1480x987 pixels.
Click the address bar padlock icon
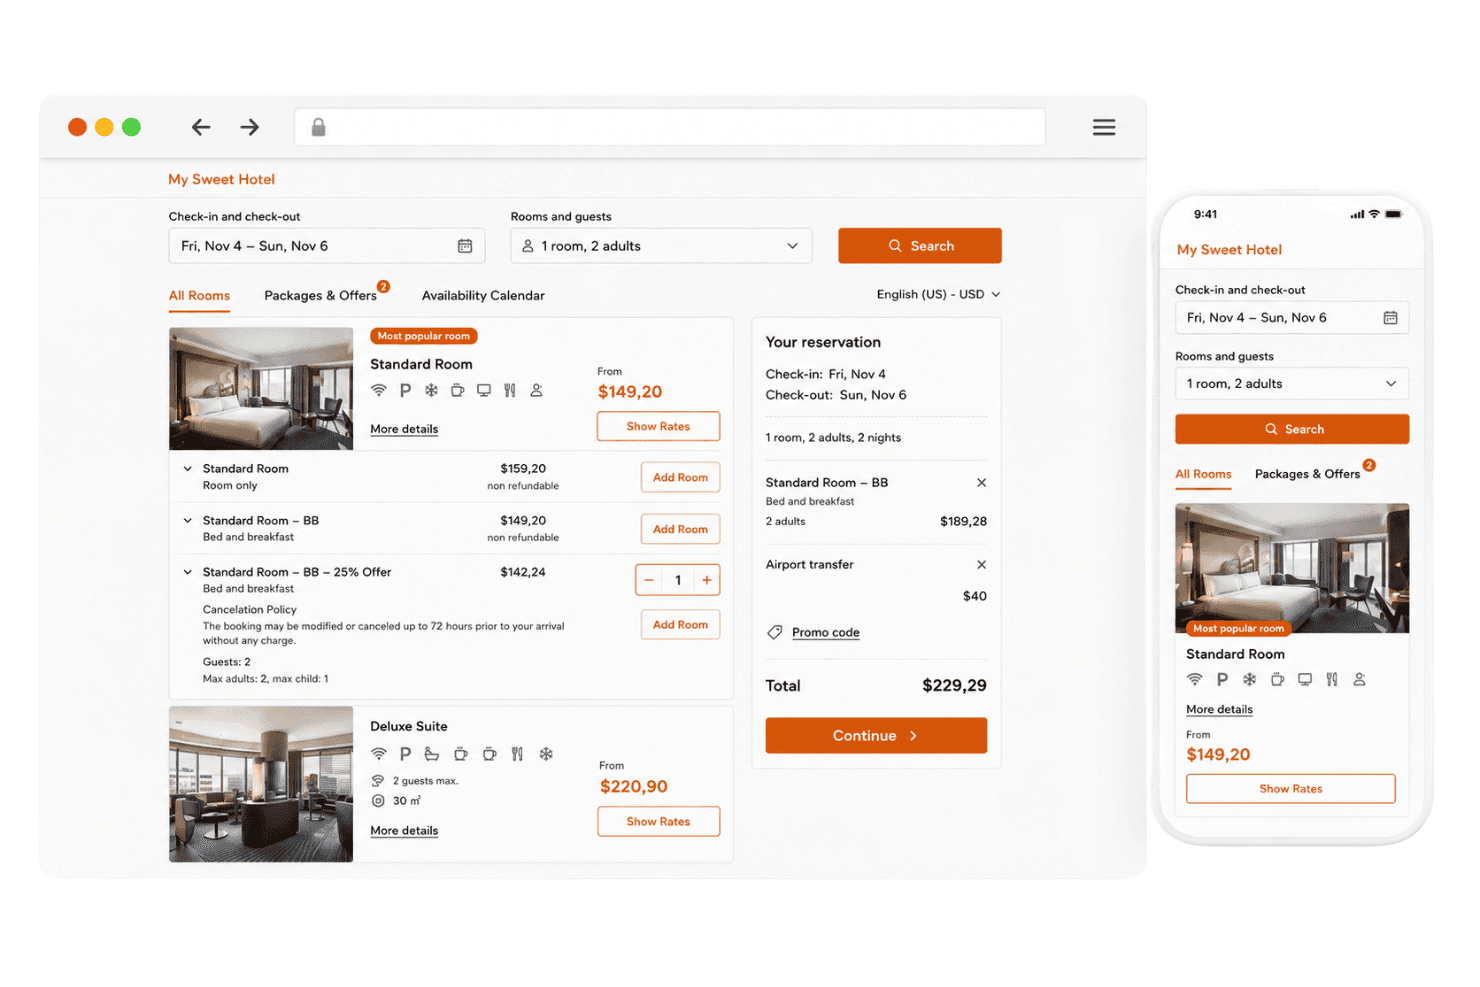[318, 127]
